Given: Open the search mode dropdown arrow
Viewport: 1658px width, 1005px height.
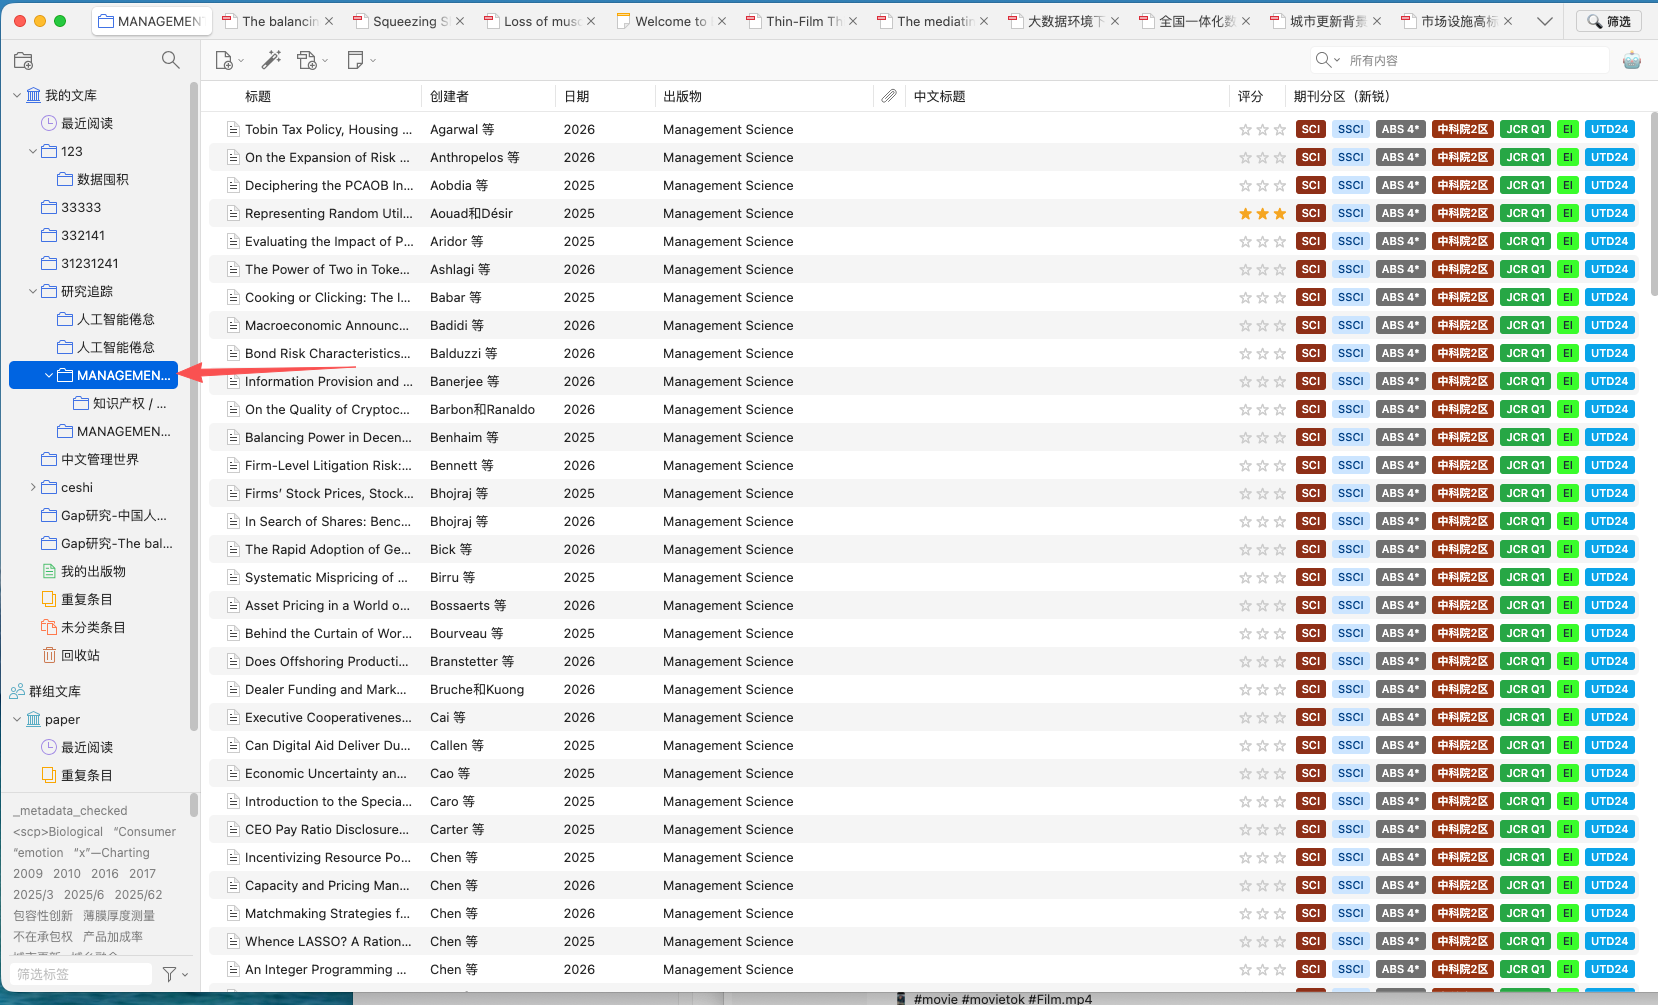Looking at the screenshot, I should click(x=1337, y=60).
